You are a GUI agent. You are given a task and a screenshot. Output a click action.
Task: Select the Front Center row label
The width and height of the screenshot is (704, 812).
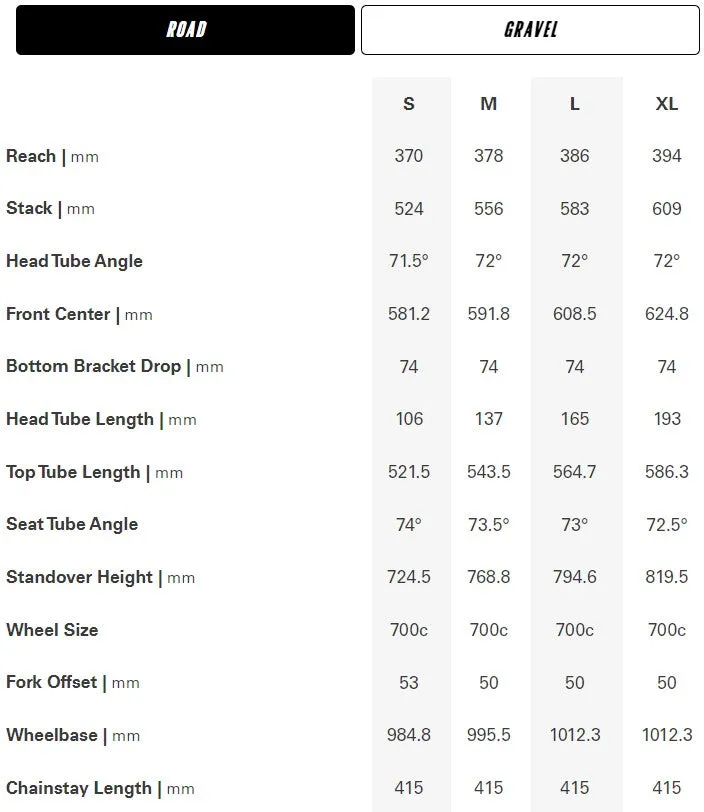[x=79, y=314]
